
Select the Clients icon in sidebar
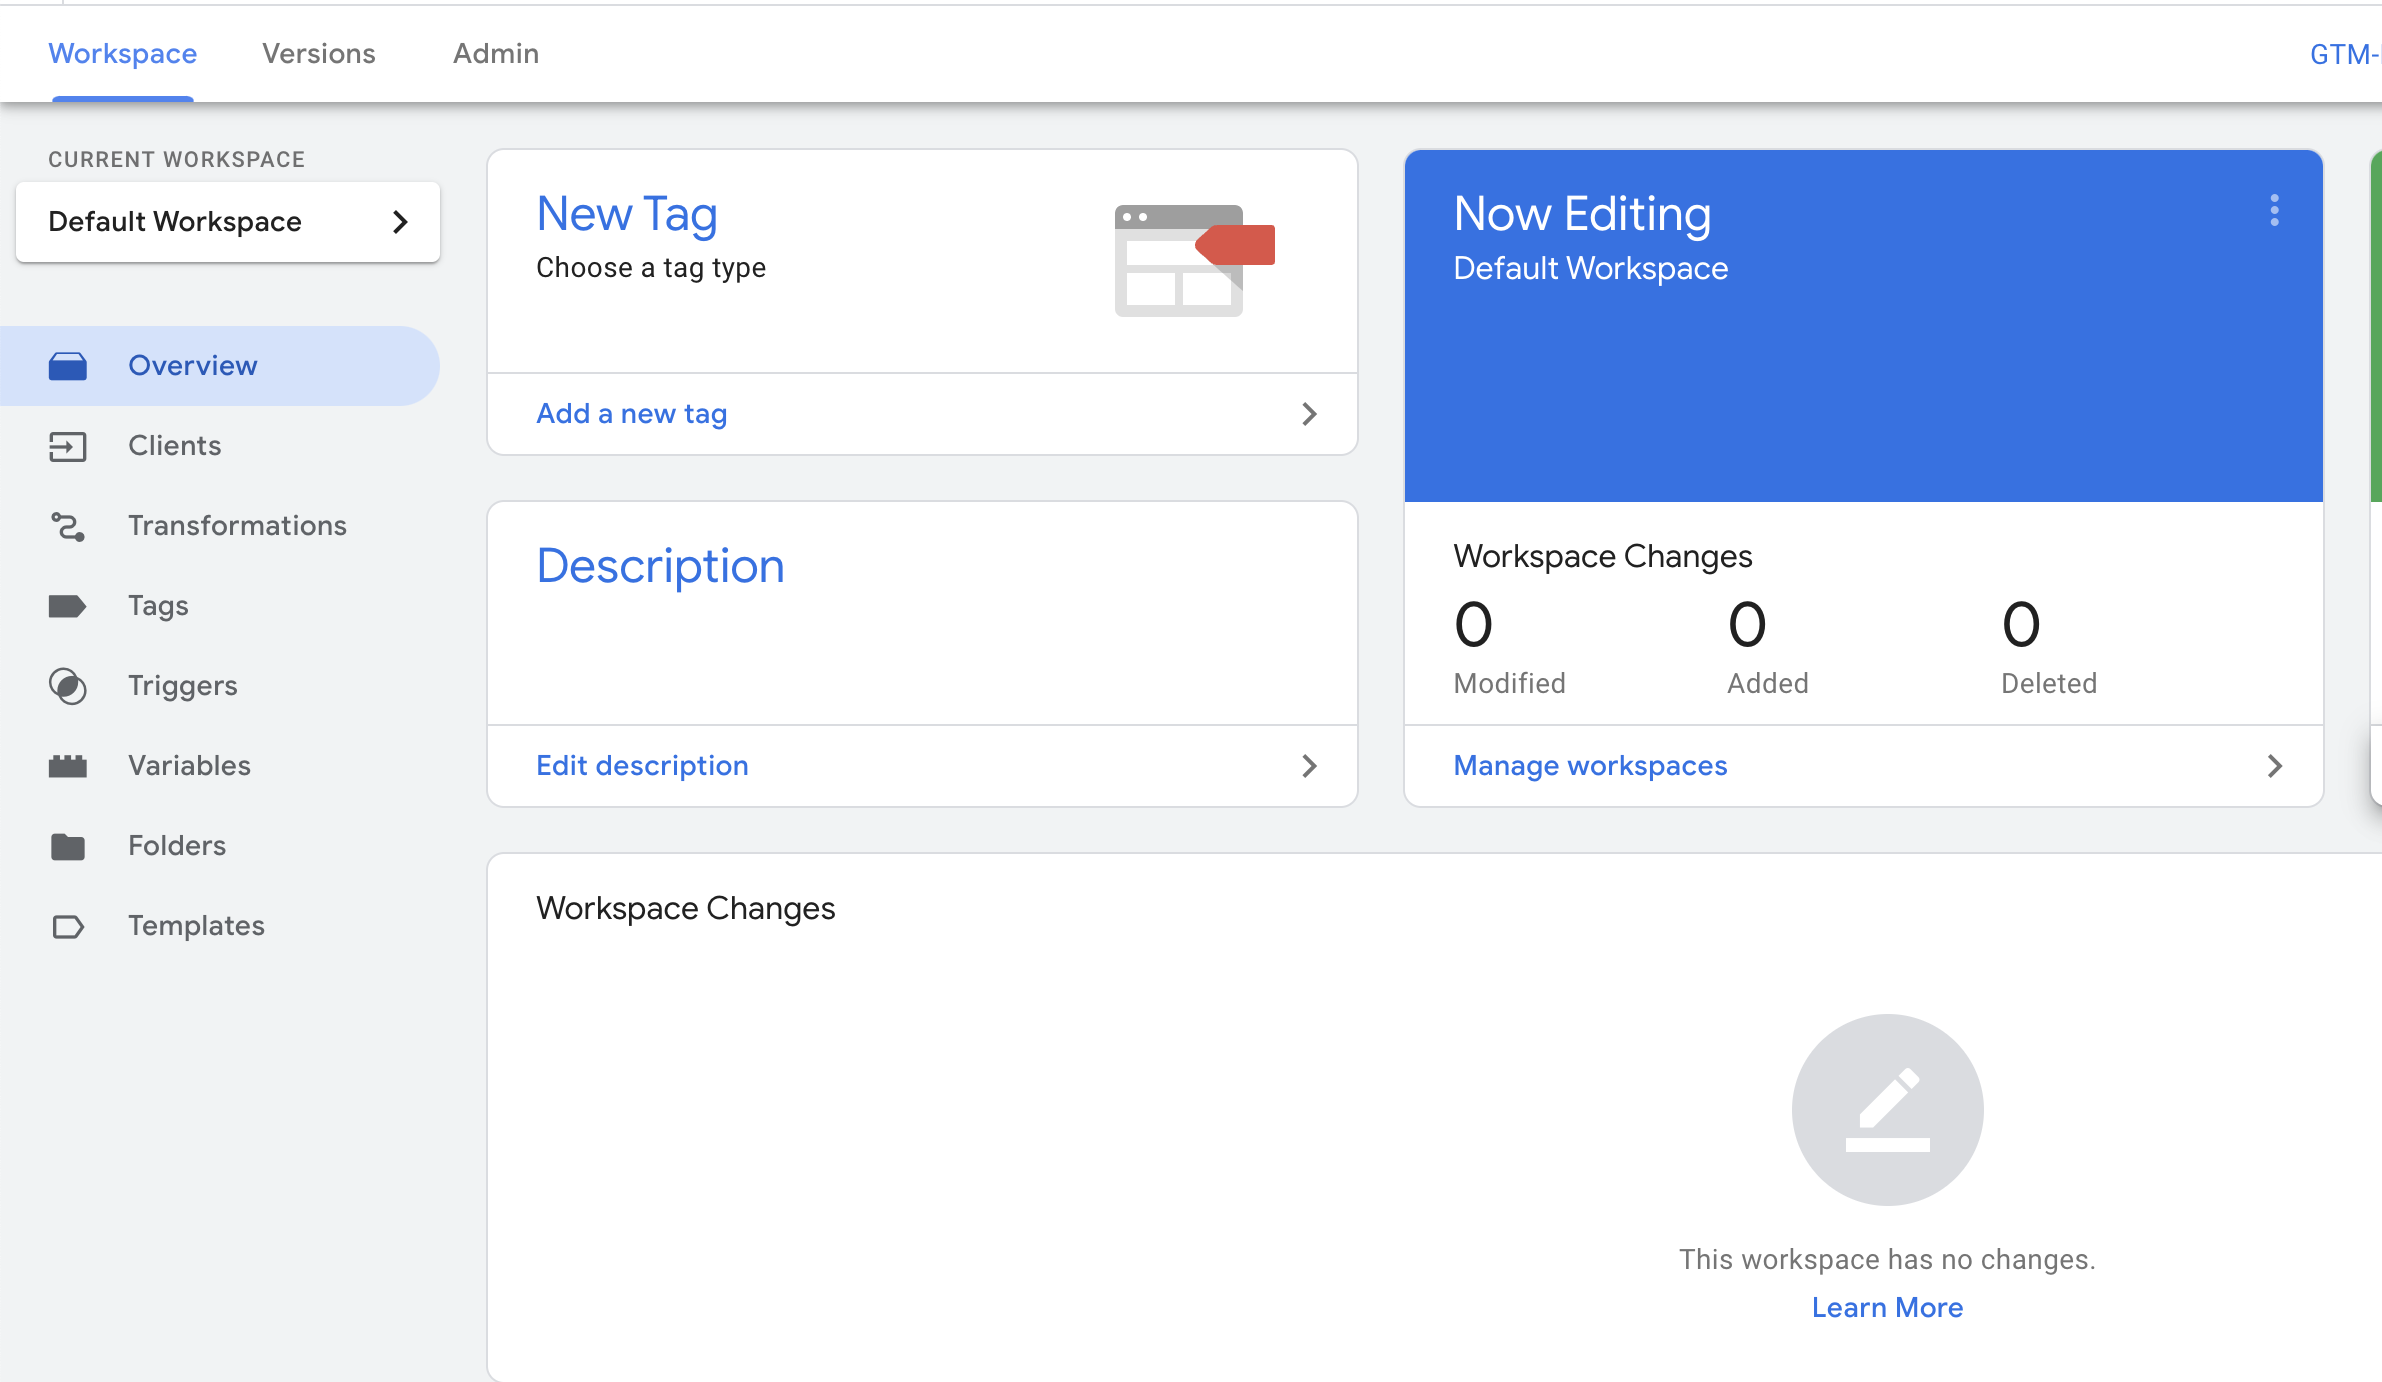(x=67, y=444)
